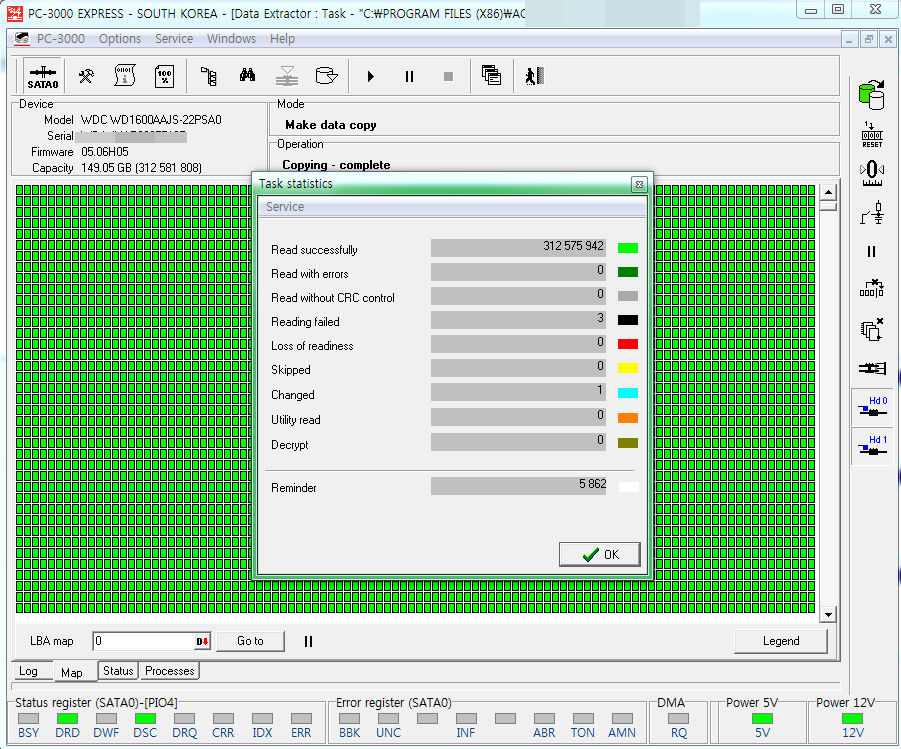The image size is (901, 749).
Task: Start the task with Play button
Action: [371, 76]
